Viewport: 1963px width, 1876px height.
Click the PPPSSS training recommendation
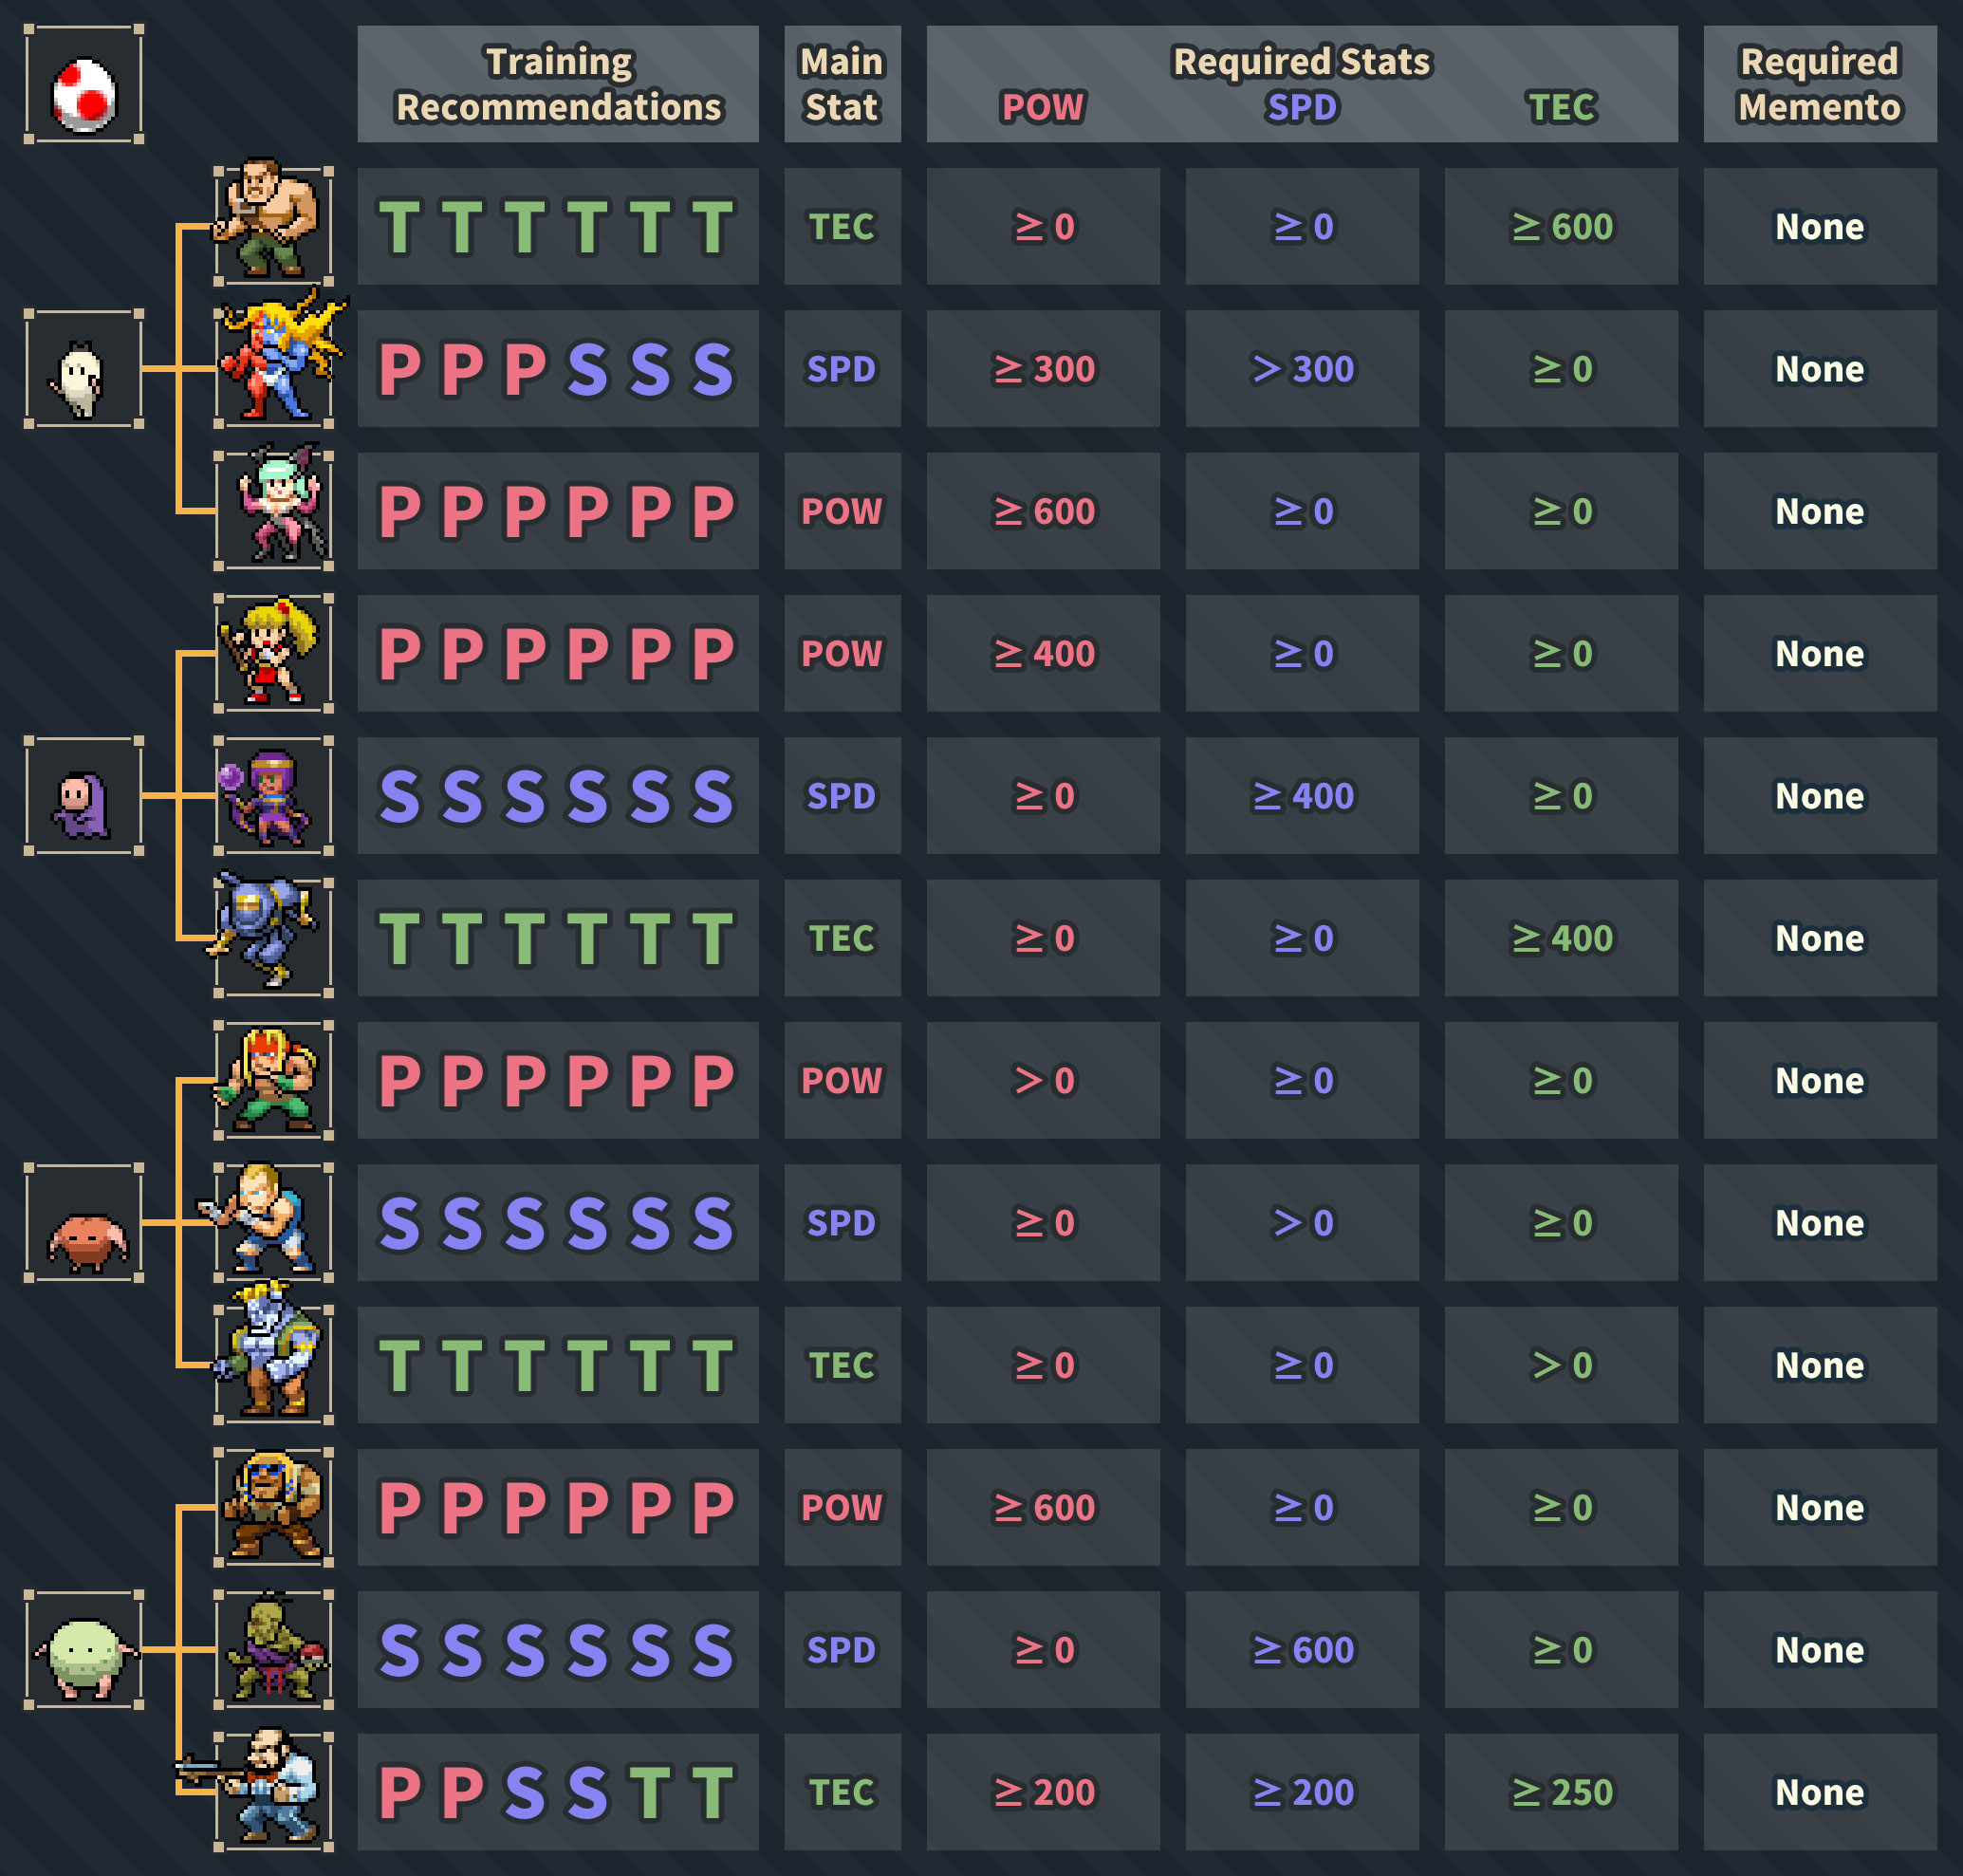[x=558, y=369]
